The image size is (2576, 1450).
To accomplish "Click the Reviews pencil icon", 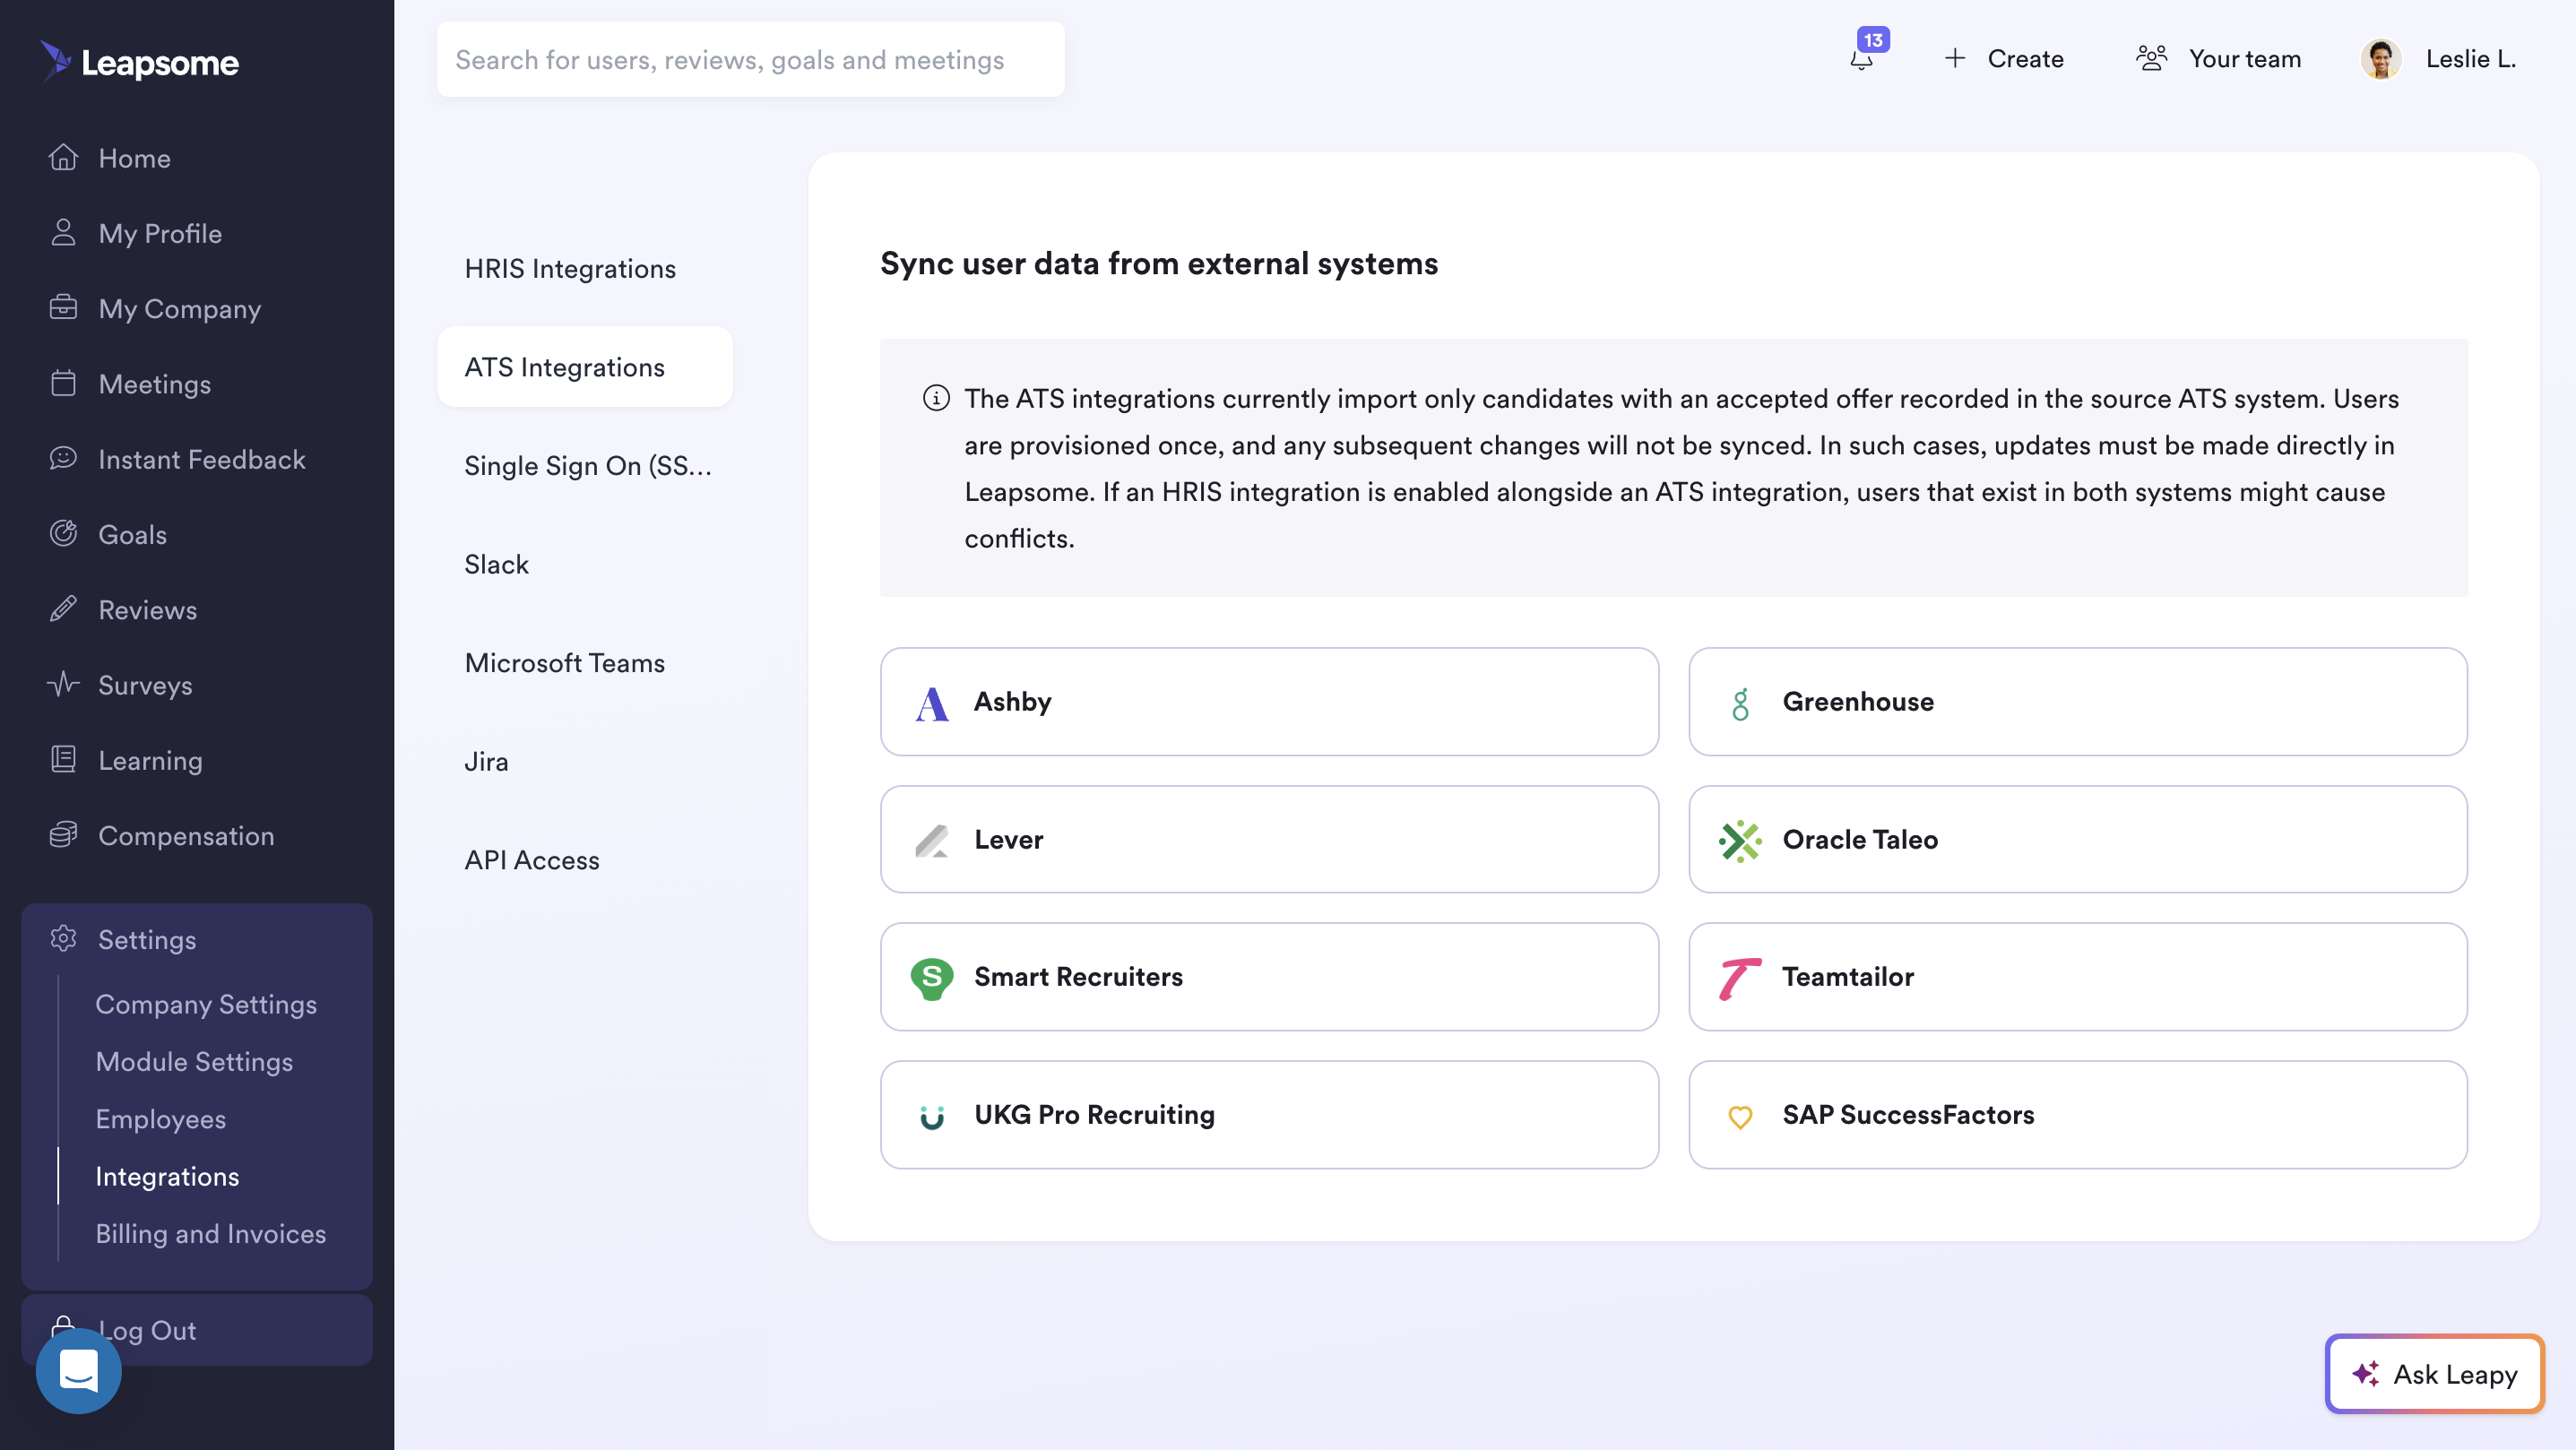I will (x=63, y=609).
